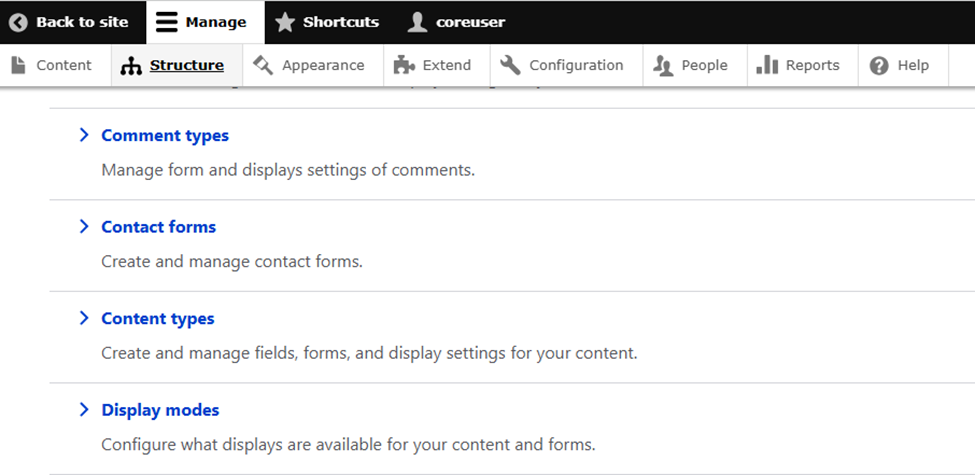Viewport: 975px width, 475px height.
Task: Click the Help question mark icon
Action: click(879, 65)
